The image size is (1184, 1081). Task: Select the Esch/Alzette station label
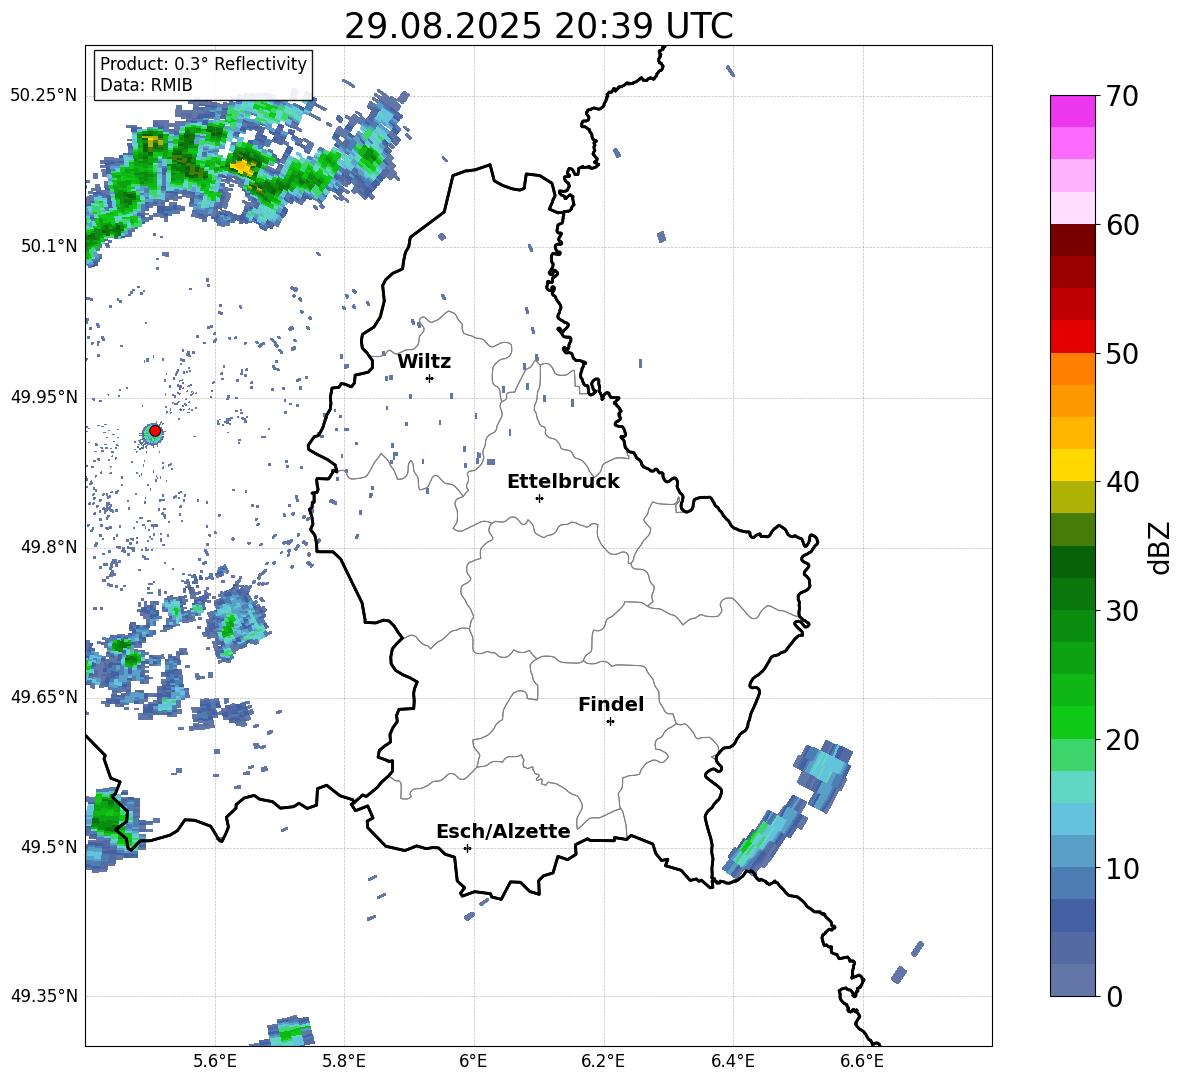tap(503, 831)
